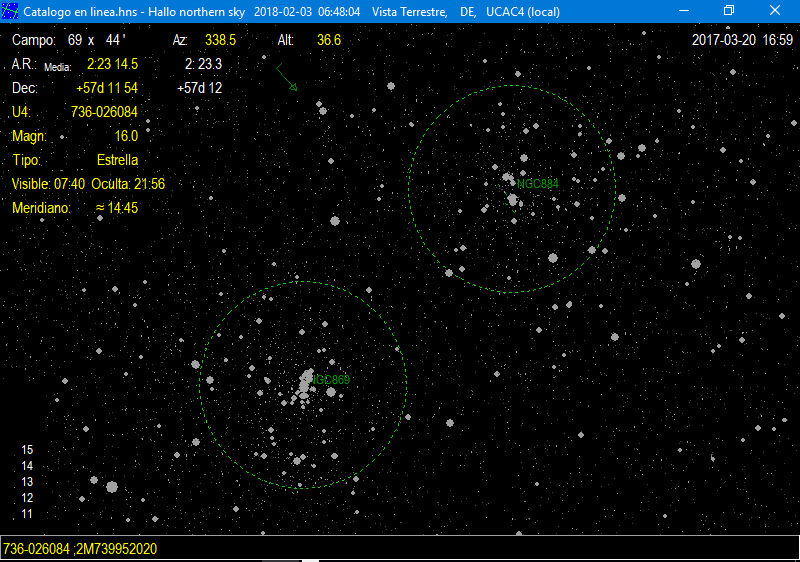Click the Tipo value Estrella
The height and width of the screenshot is (562, 800).
click(117, 160)
